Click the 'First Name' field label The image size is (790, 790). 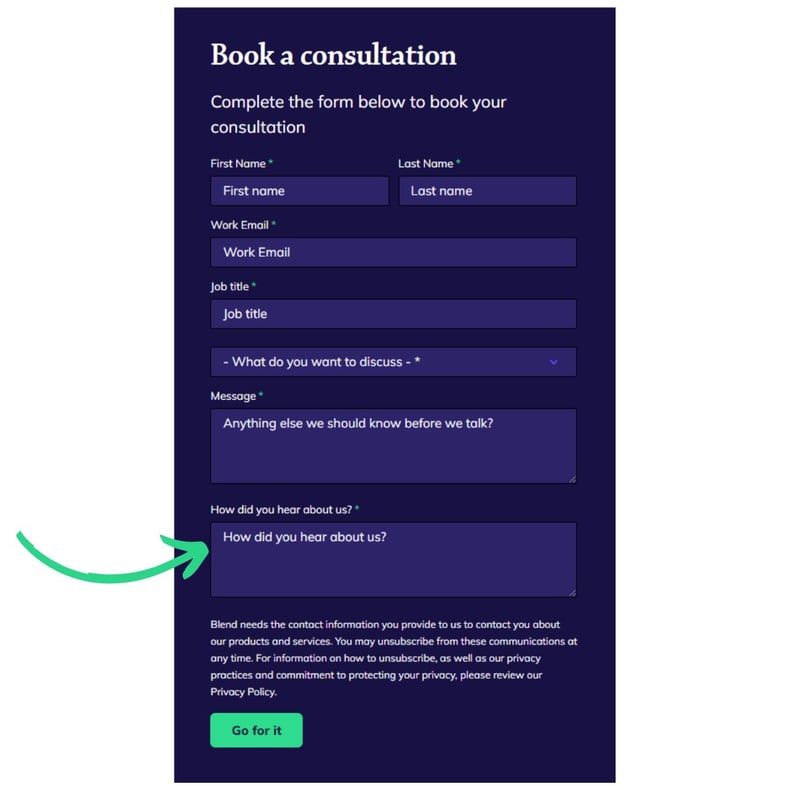[238, 164]
